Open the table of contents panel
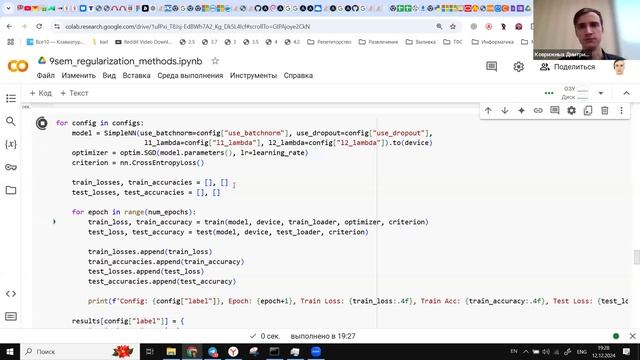Screen dimensions: 640x360 click(x=11, y=98)
